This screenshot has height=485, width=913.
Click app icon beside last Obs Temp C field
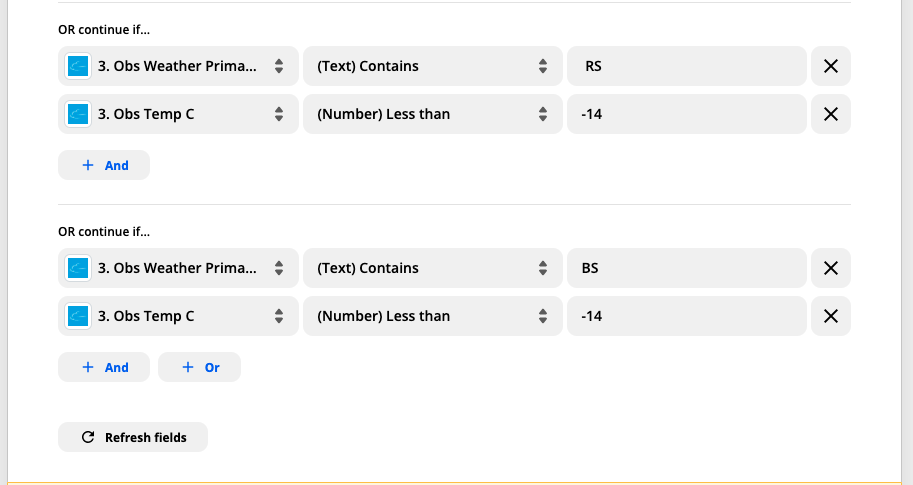coord(78,316)
